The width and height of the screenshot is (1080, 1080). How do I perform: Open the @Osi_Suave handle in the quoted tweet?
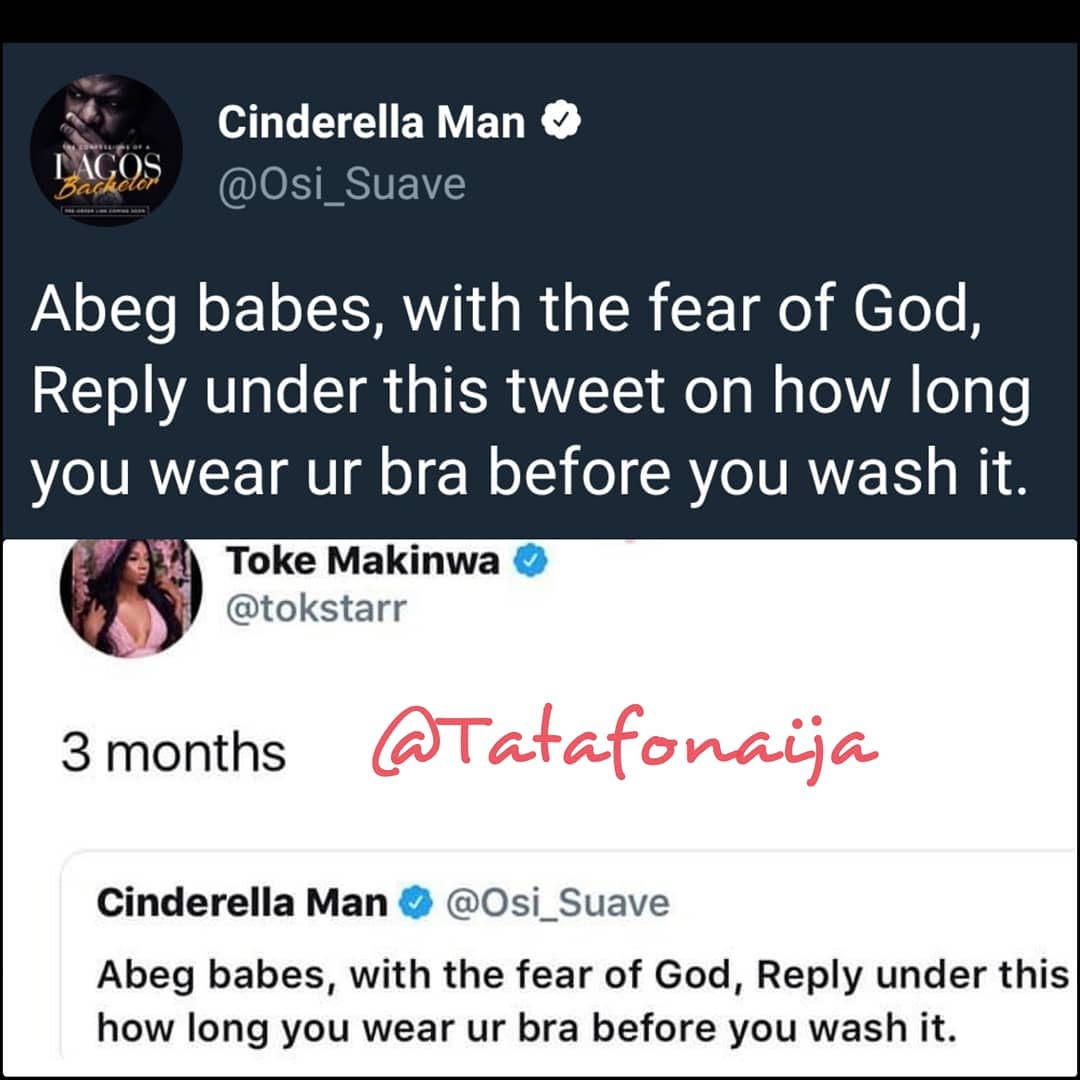coord(556,904)
